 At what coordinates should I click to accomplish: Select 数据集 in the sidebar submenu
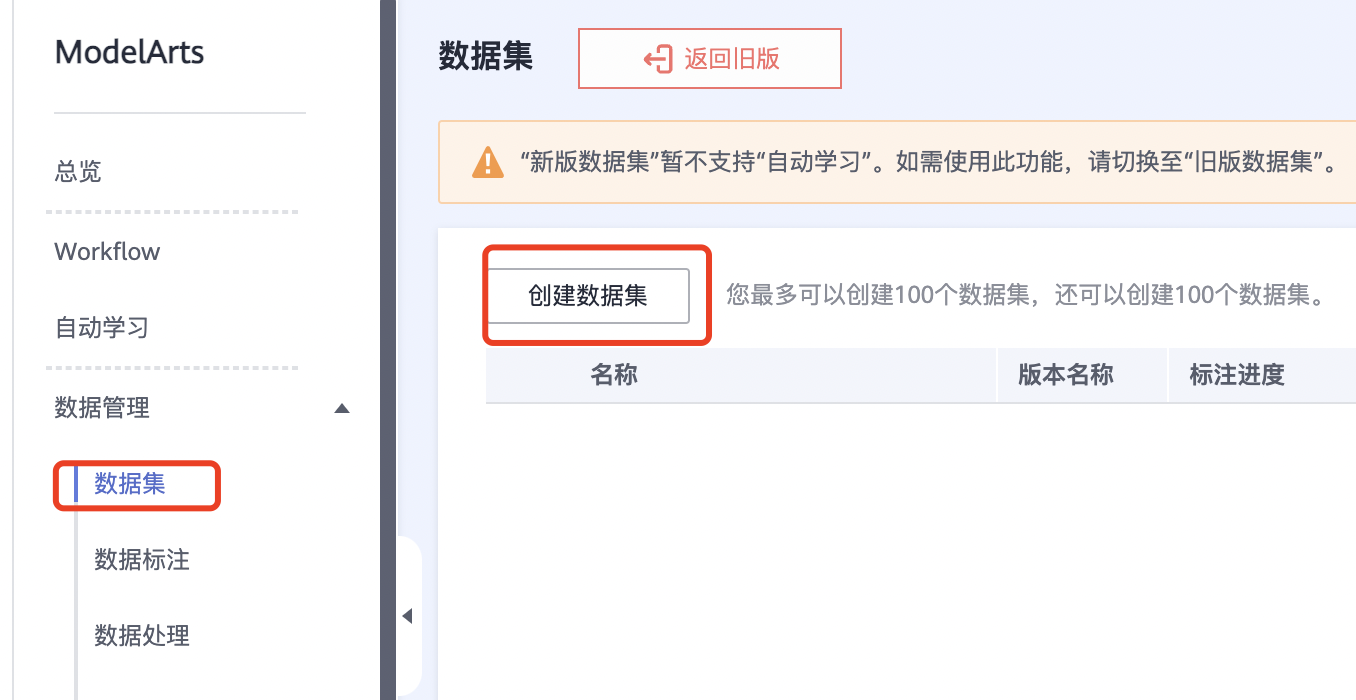tap(130, 484)
